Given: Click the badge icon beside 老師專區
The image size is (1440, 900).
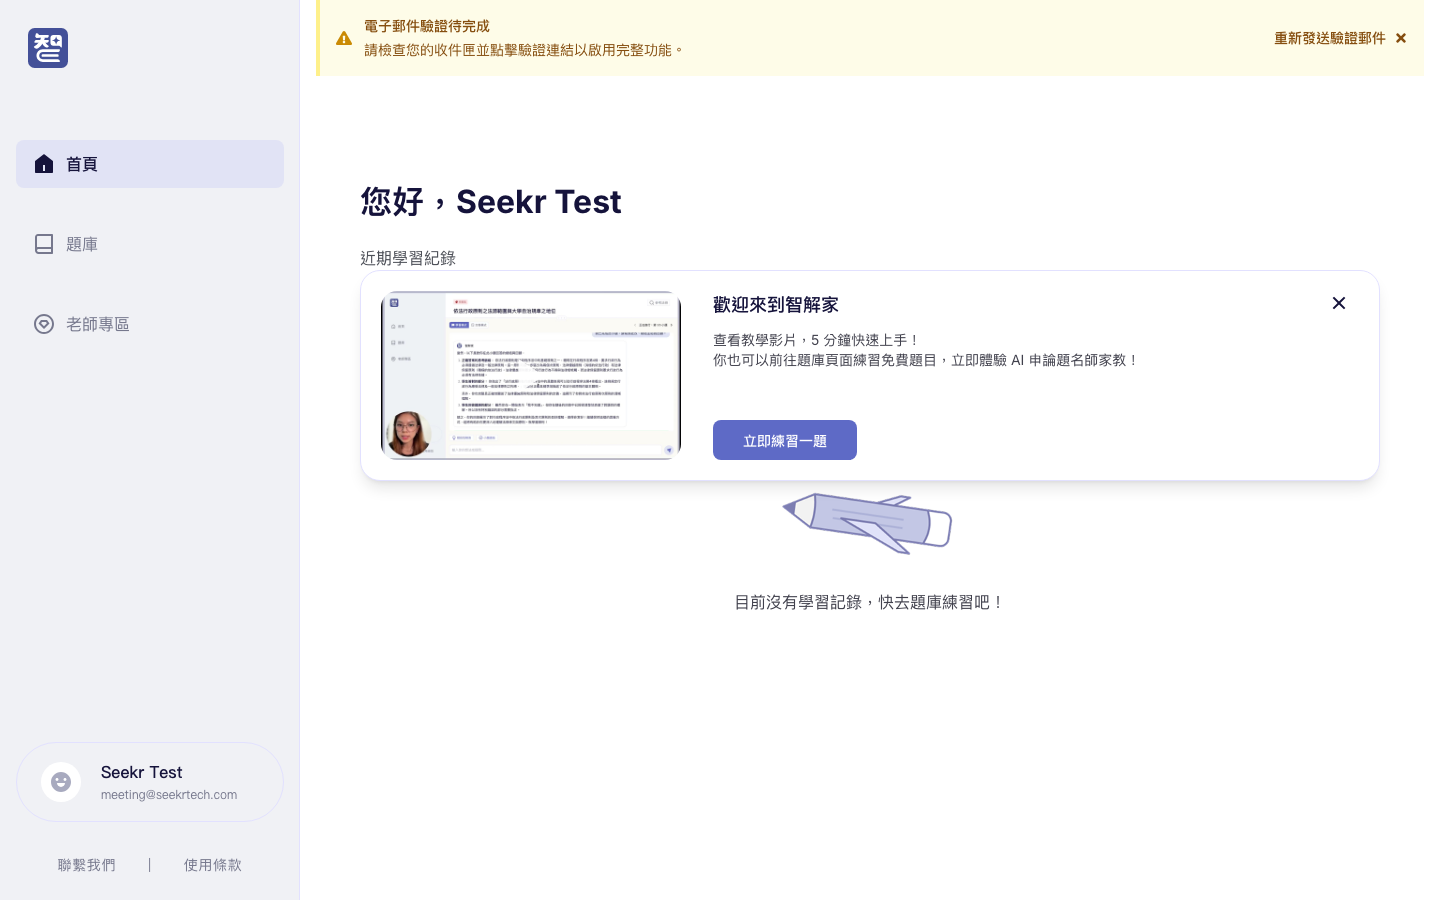Looking at the screenshot, I should (44, 324).
